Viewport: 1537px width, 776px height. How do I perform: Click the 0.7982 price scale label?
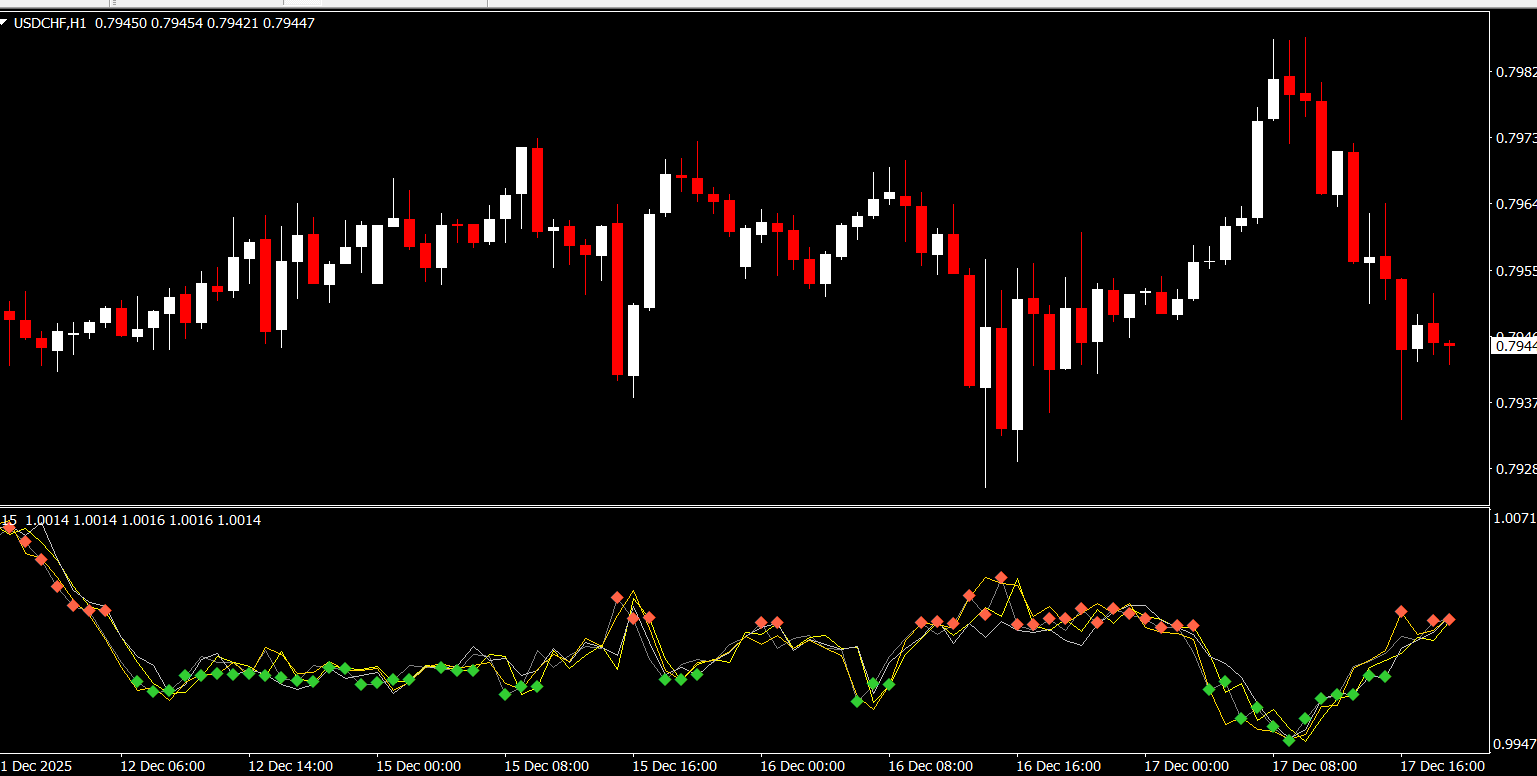pos(1515,72)
